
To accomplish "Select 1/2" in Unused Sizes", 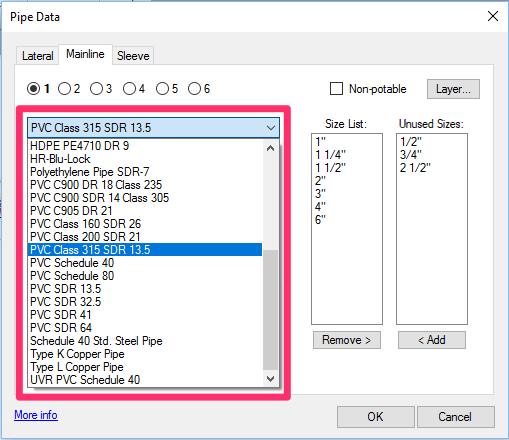I will tap(432, 142).
